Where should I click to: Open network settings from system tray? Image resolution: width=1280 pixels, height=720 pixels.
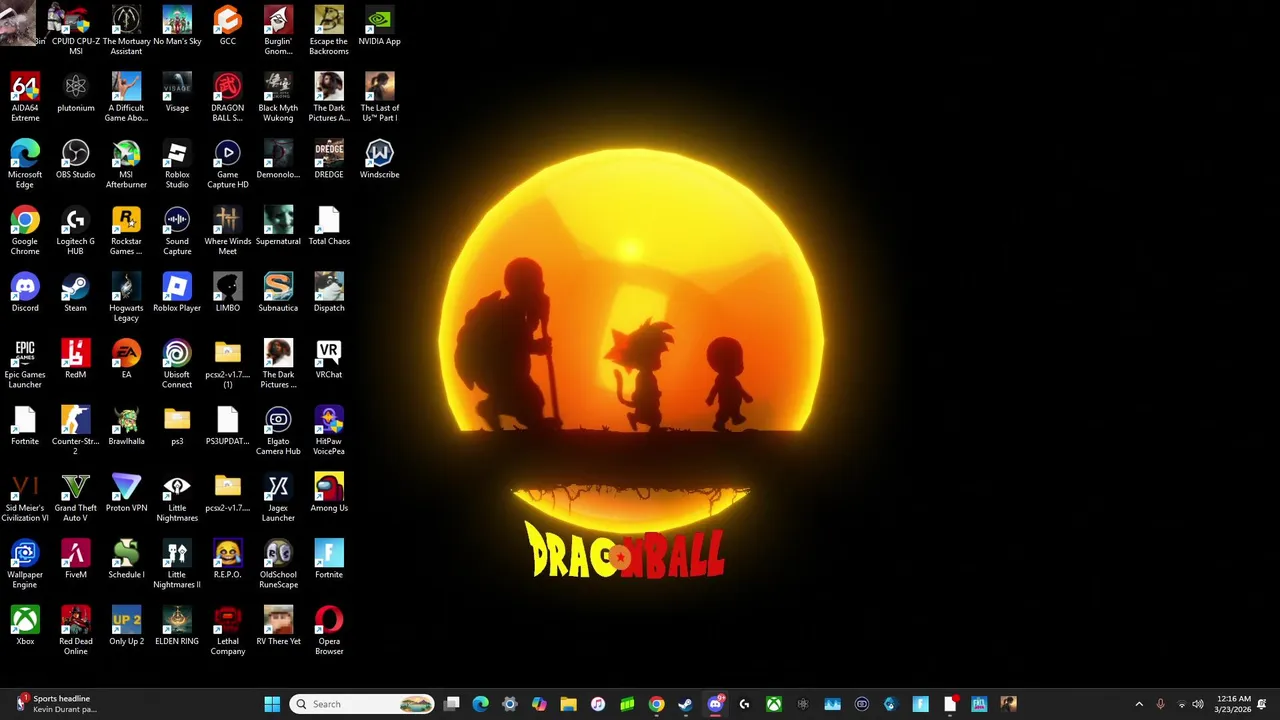pyautogui.click(x=1181, y=704)
